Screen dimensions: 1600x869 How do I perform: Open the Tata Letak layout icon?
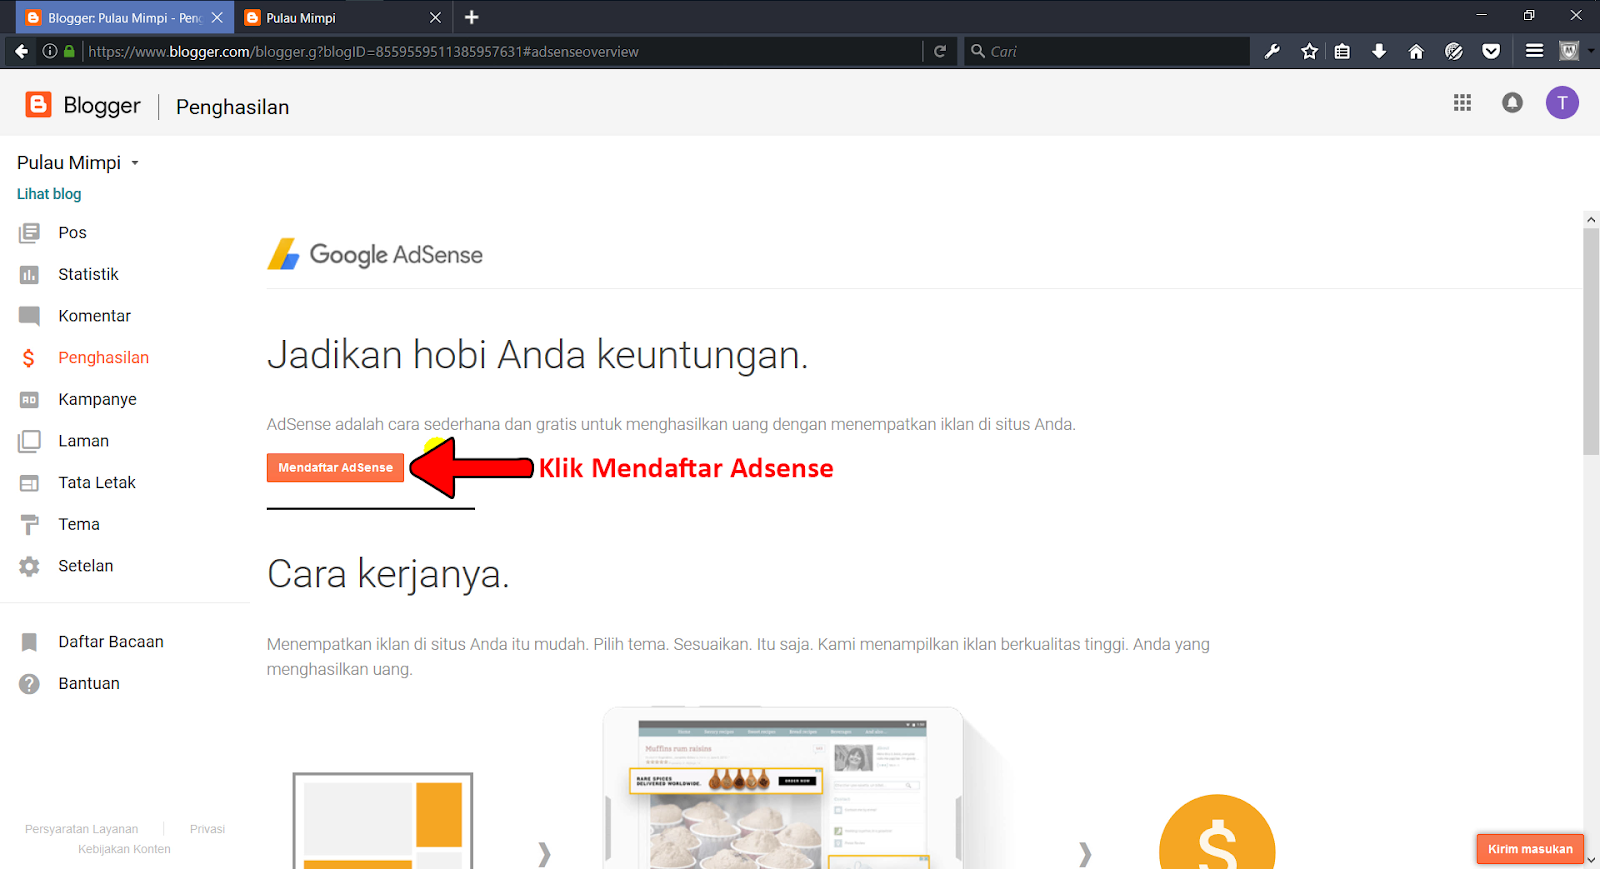point(29,483)
